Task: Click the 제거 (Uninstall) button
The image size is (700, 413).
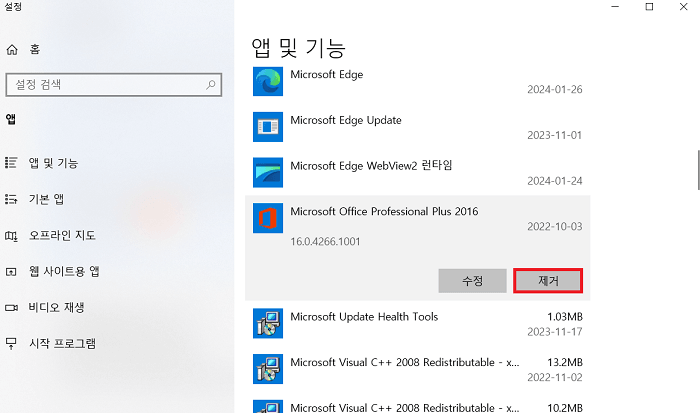Action: 548,281
